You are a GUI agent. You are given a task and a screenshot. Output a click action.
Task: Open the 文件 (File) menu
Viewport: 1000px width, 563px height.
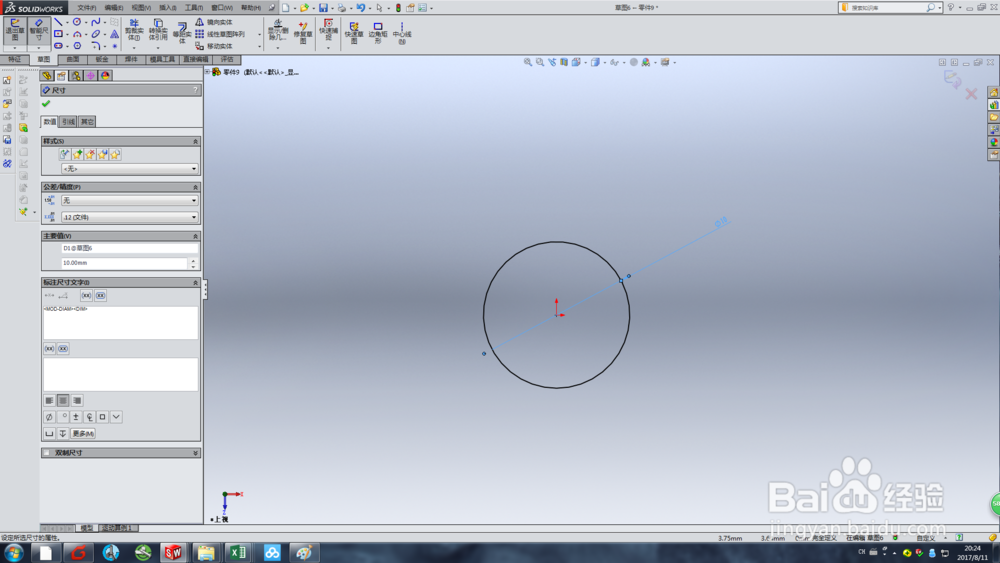click(86, 8)
